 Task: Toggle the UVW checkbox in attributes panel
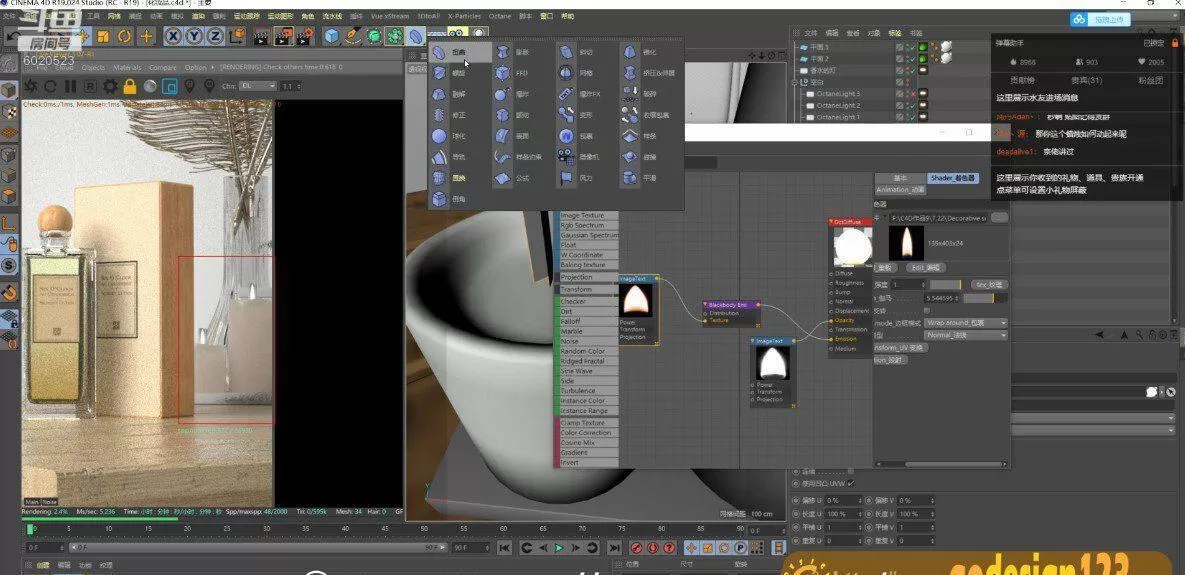click(851, 484)
